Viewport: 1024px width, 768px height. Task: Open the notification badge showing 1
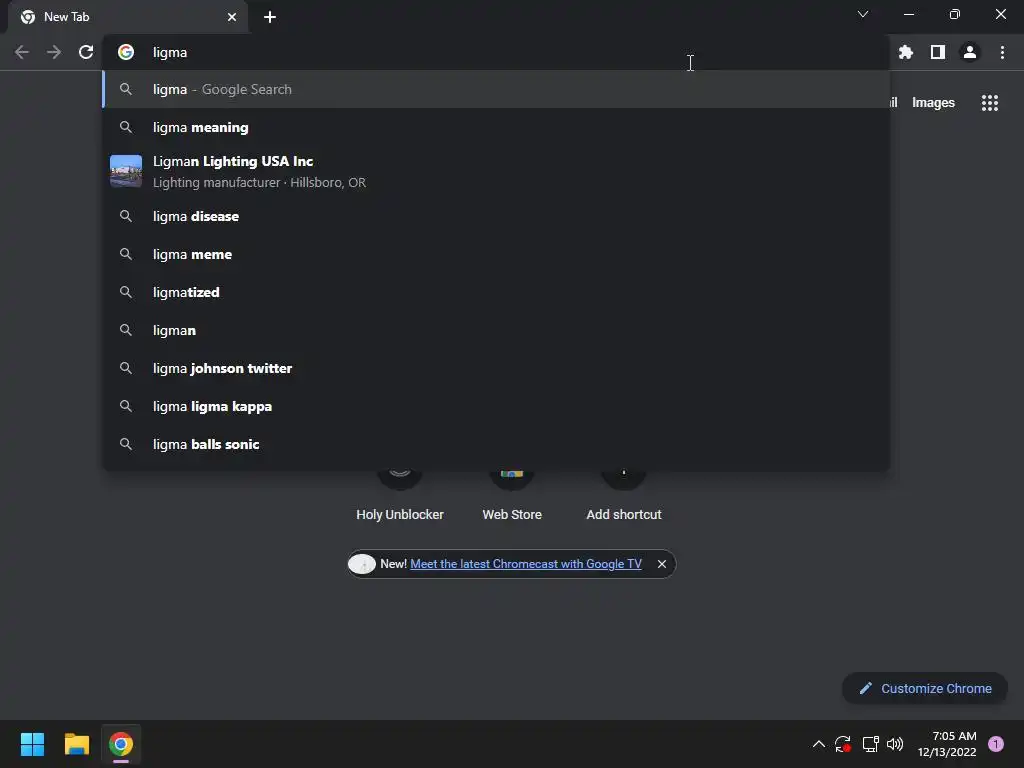[995, 744]
